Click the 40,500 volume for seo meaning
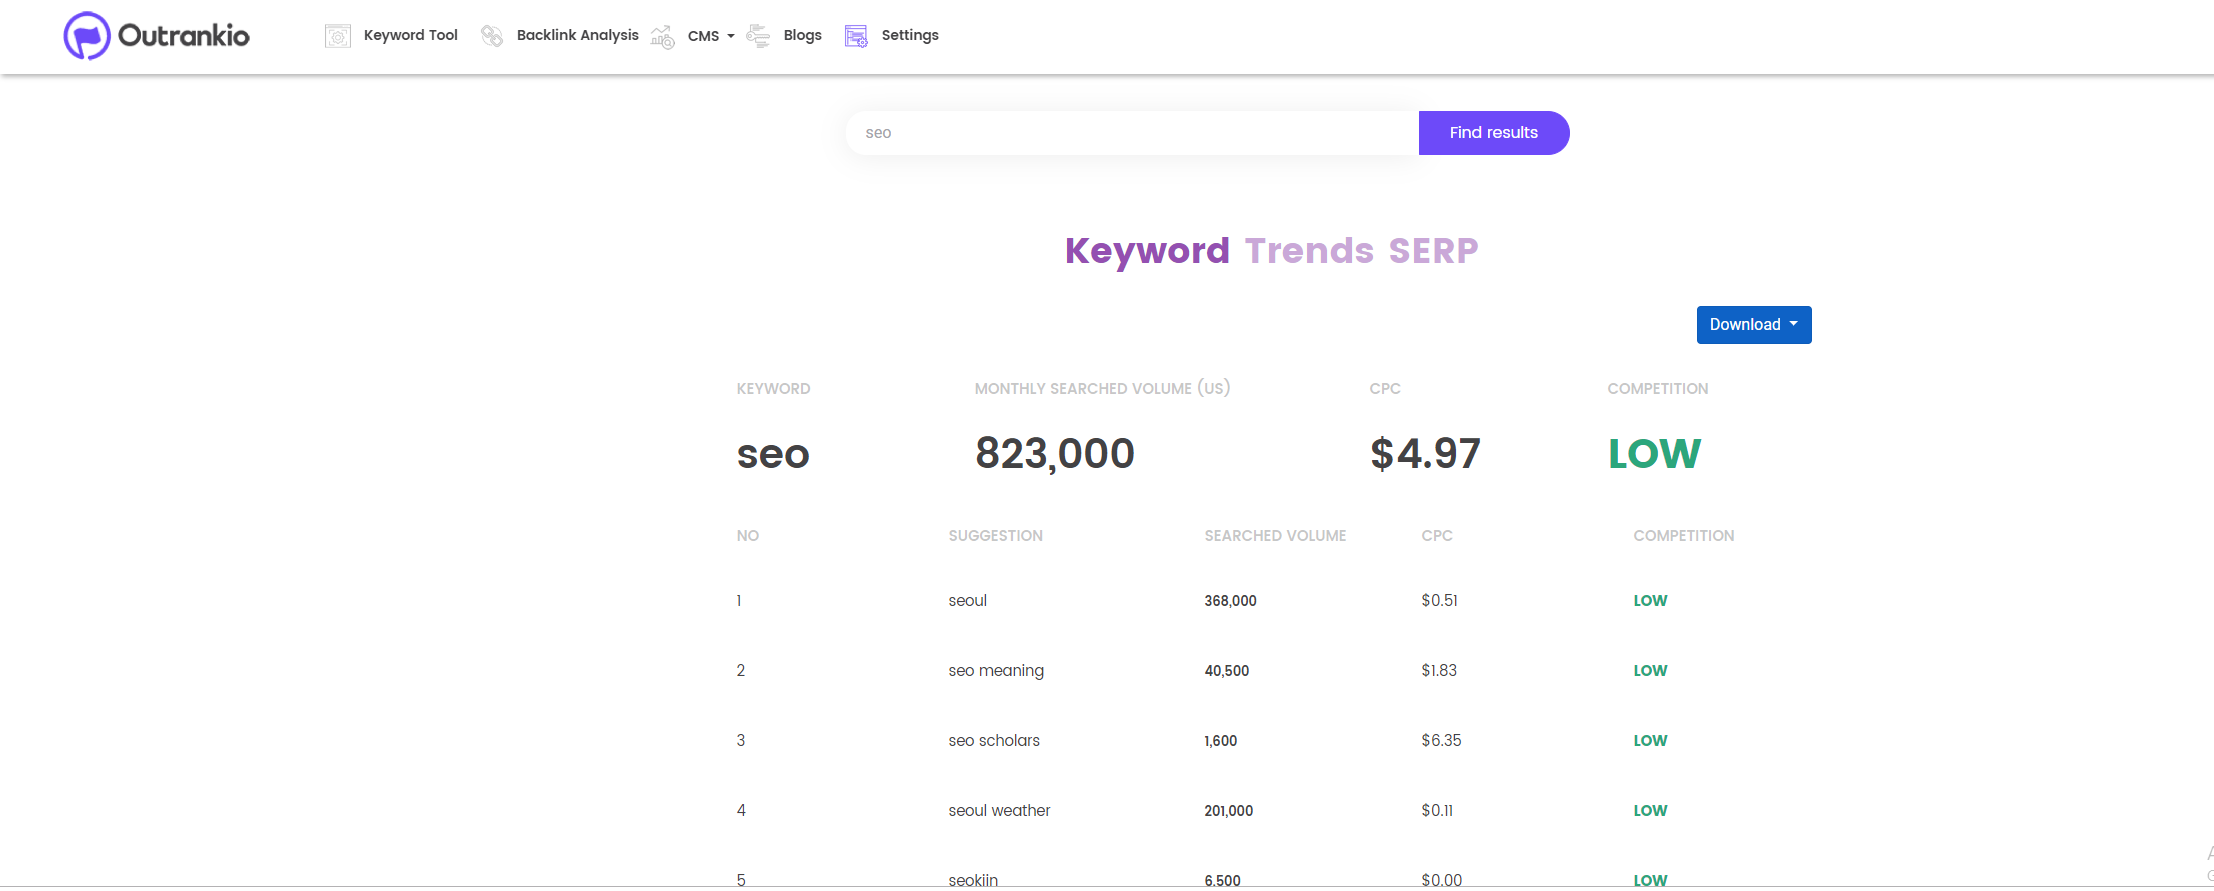2214x891 pixels. pos(1227,671)
